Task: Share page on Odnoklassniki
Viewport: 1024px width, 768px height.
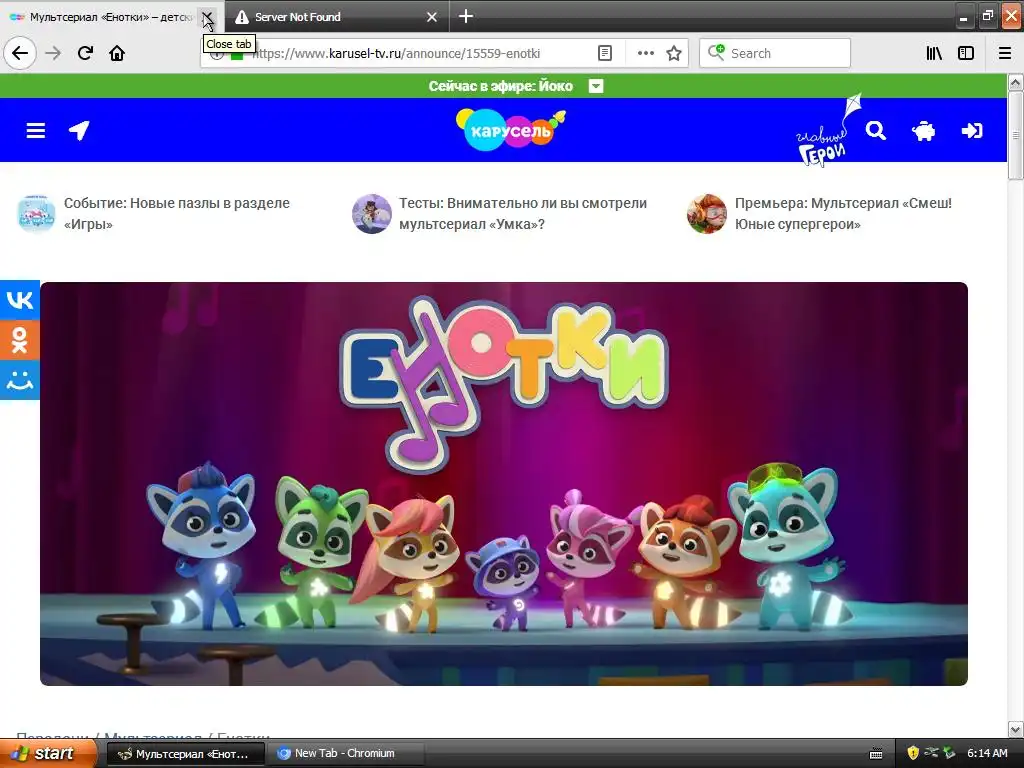Action: pos(20,340)
